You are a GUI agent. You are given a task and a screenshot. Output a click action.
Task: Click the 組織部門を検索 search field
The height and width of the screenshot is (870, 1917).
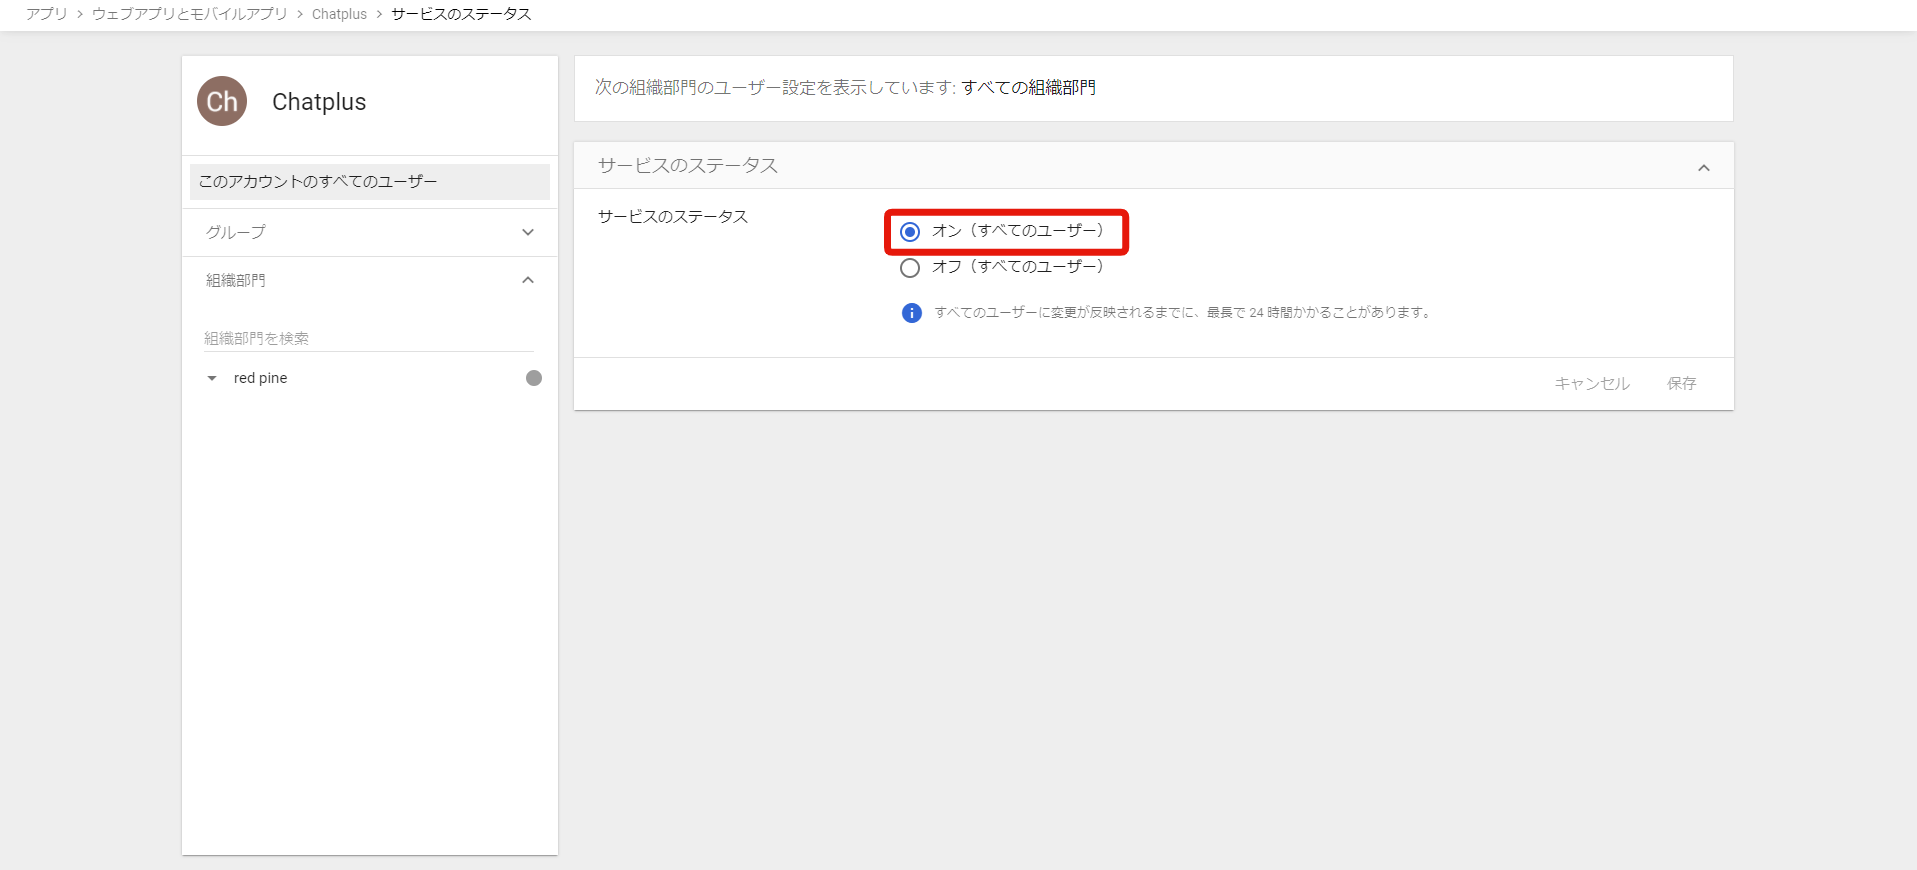tap(369, 338)
